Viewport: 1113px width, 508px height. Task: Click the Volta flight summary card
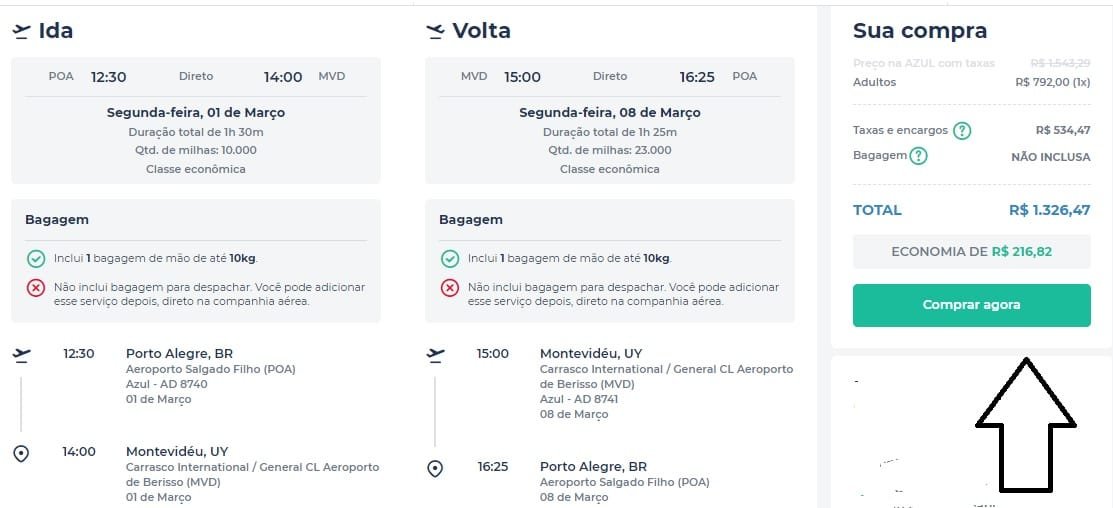coord(610,121)
